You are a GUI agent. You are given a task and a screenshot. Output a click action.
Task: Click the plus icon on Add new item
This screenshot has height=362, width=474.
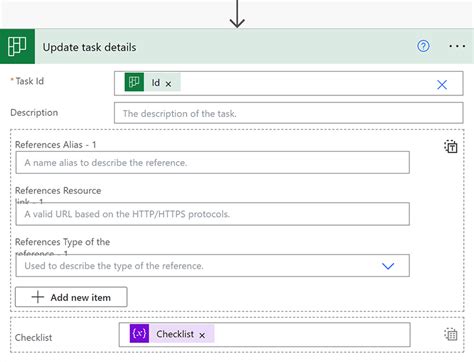click(38, 297)
